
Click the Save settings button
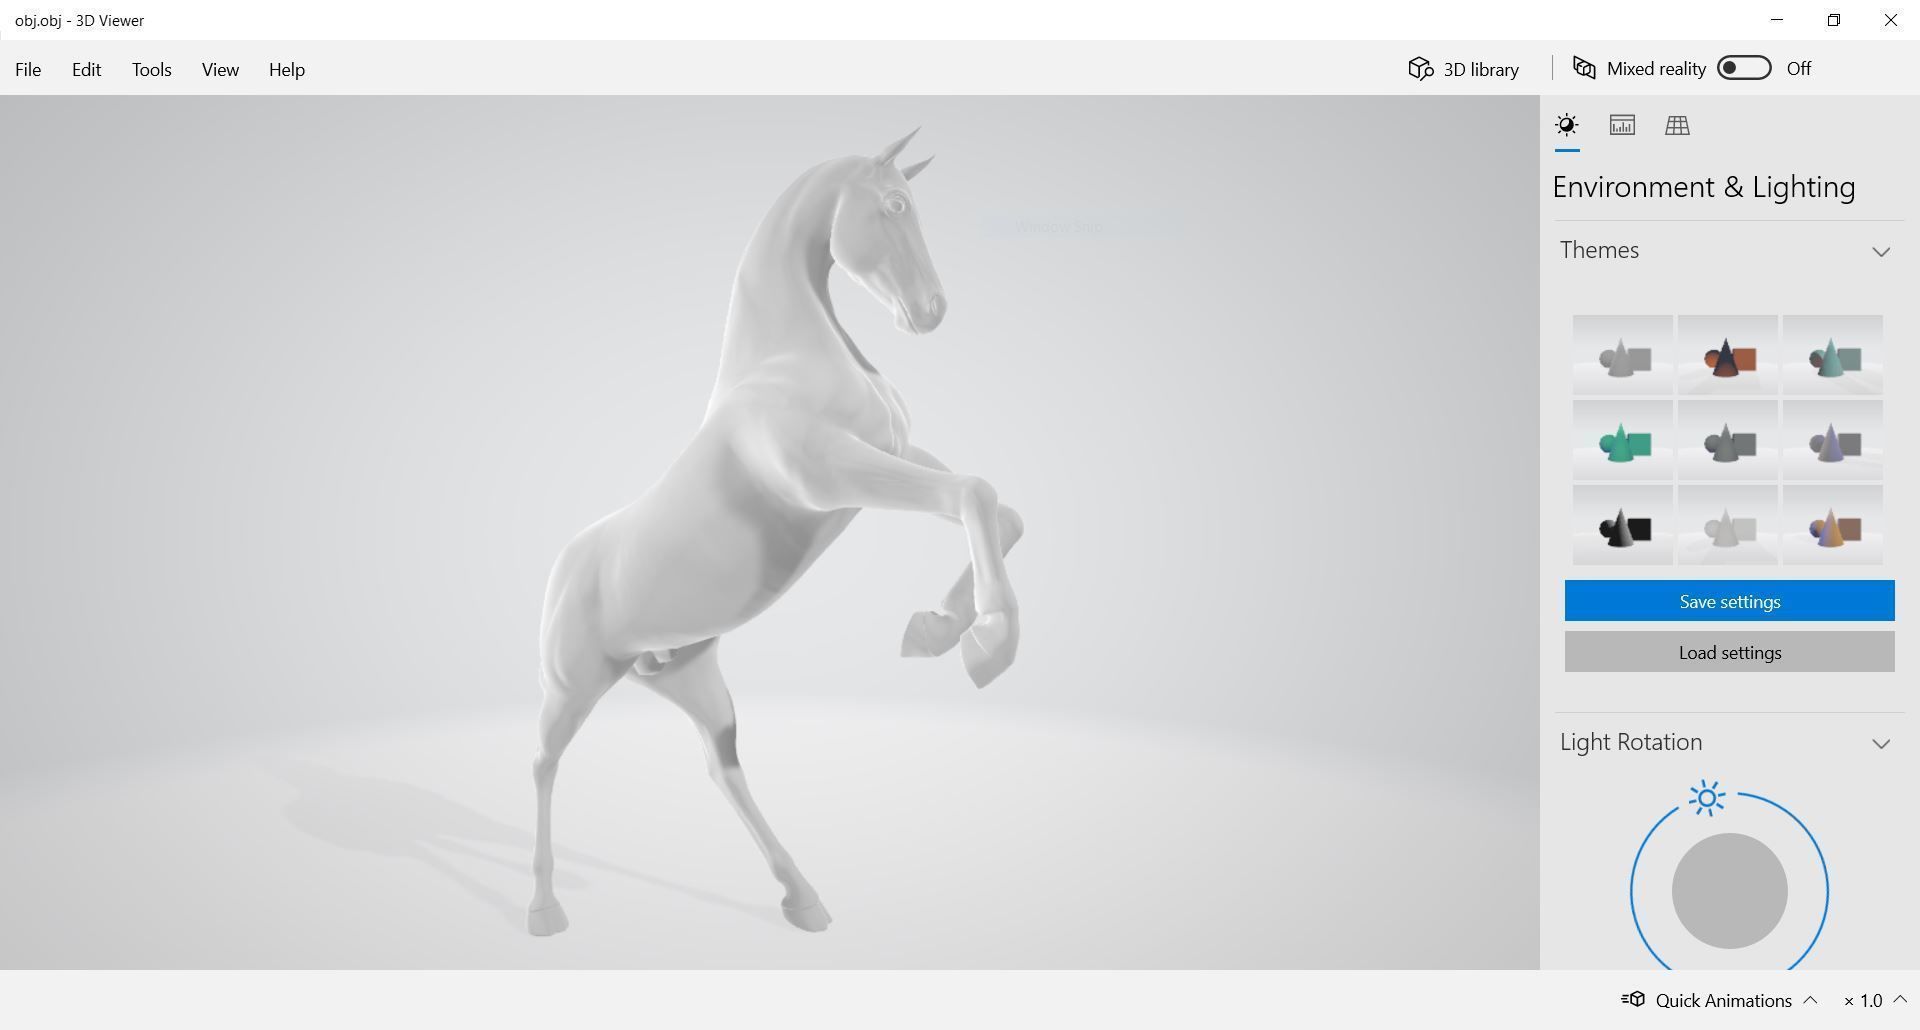pos(1729,601)
